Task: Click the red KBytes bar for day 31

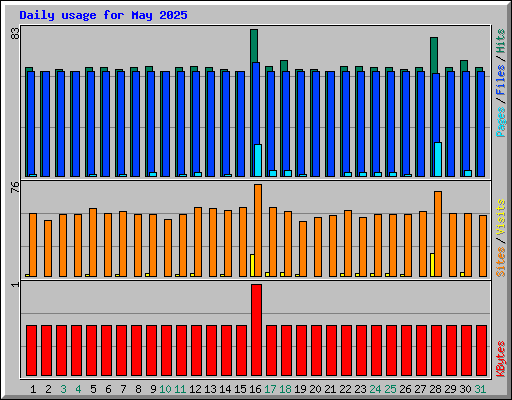Action: pyautogui.click(x=481, y=351)
